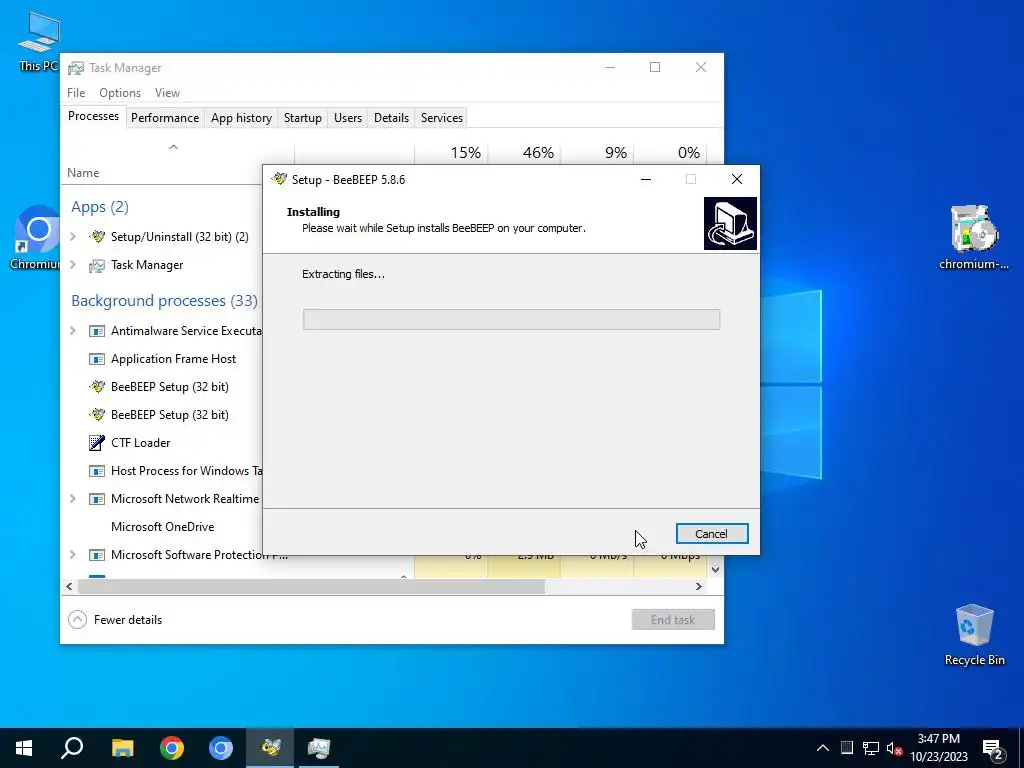Expand Antimalware Service Executable row
The height and width of the screenshot is (768, 1024).
(x=72, y=330)
